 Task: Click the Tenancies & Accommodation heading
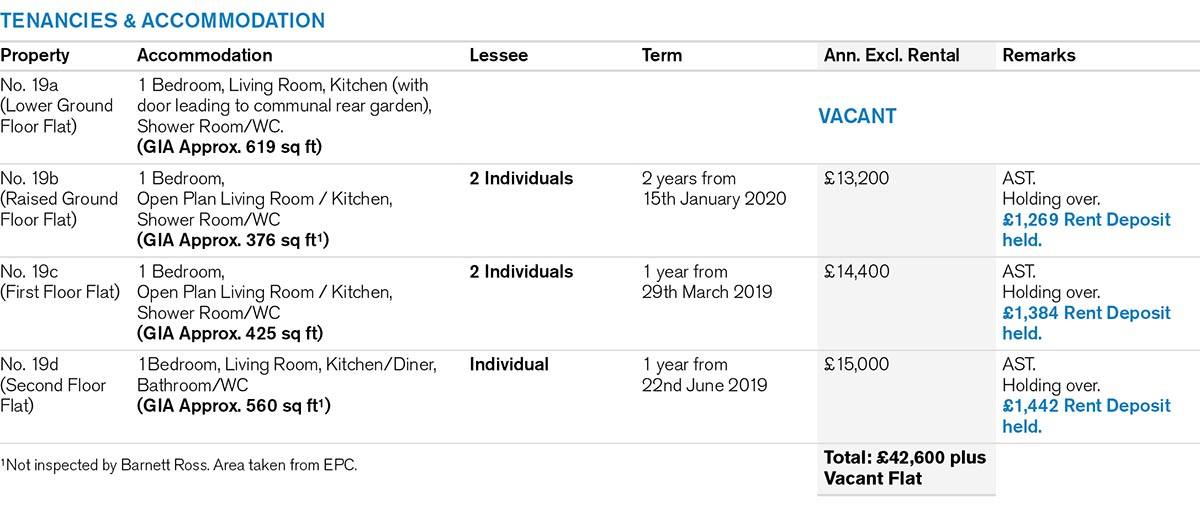[163, 21]
